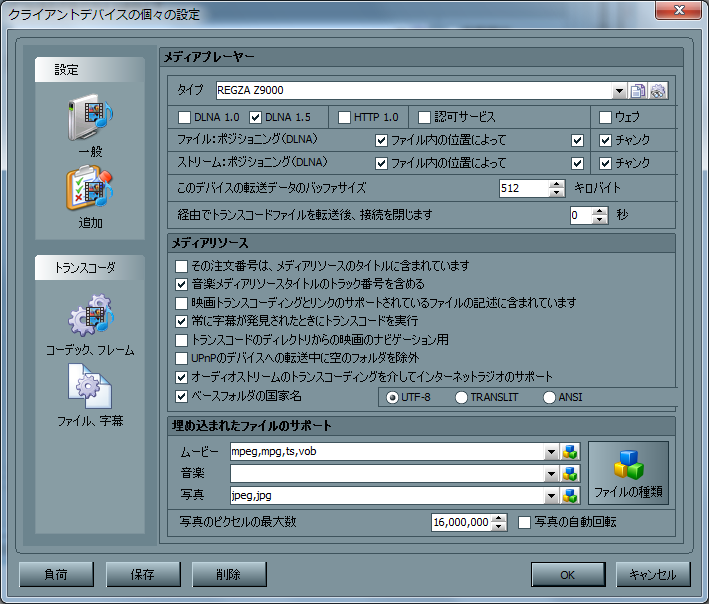Click the copy device type icon

pos(638,91)
